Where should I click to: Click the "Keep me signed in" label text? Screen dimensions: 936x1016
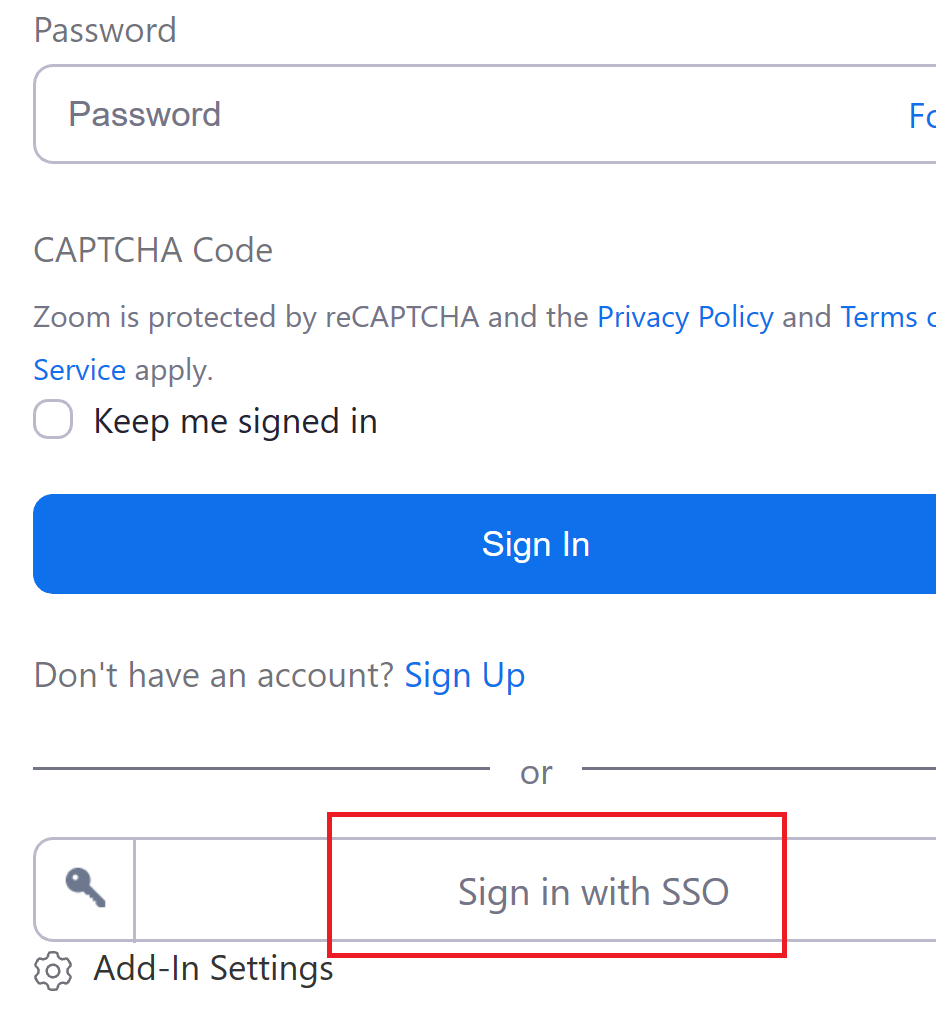point(235,422)
